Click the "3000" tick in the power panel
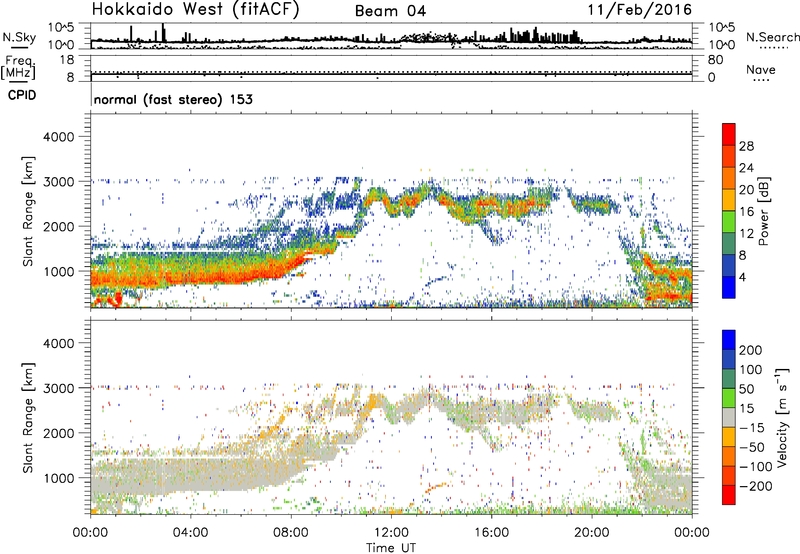 (x=59, y=182)
